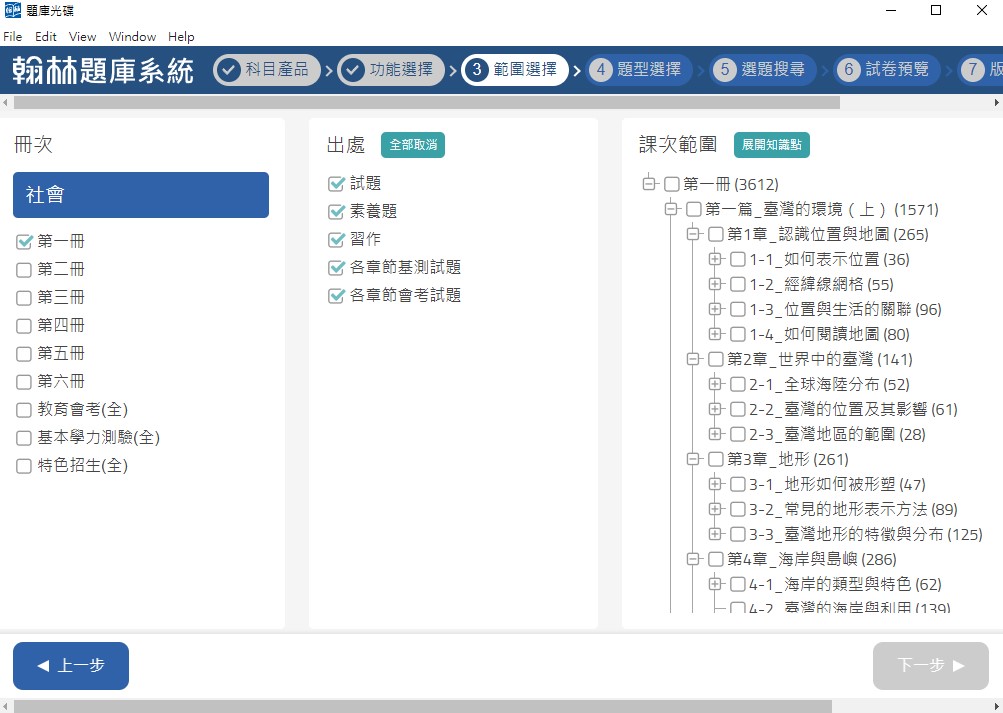Check 2-1_全球海陸分布 (52) checkbox

[738, 384]
